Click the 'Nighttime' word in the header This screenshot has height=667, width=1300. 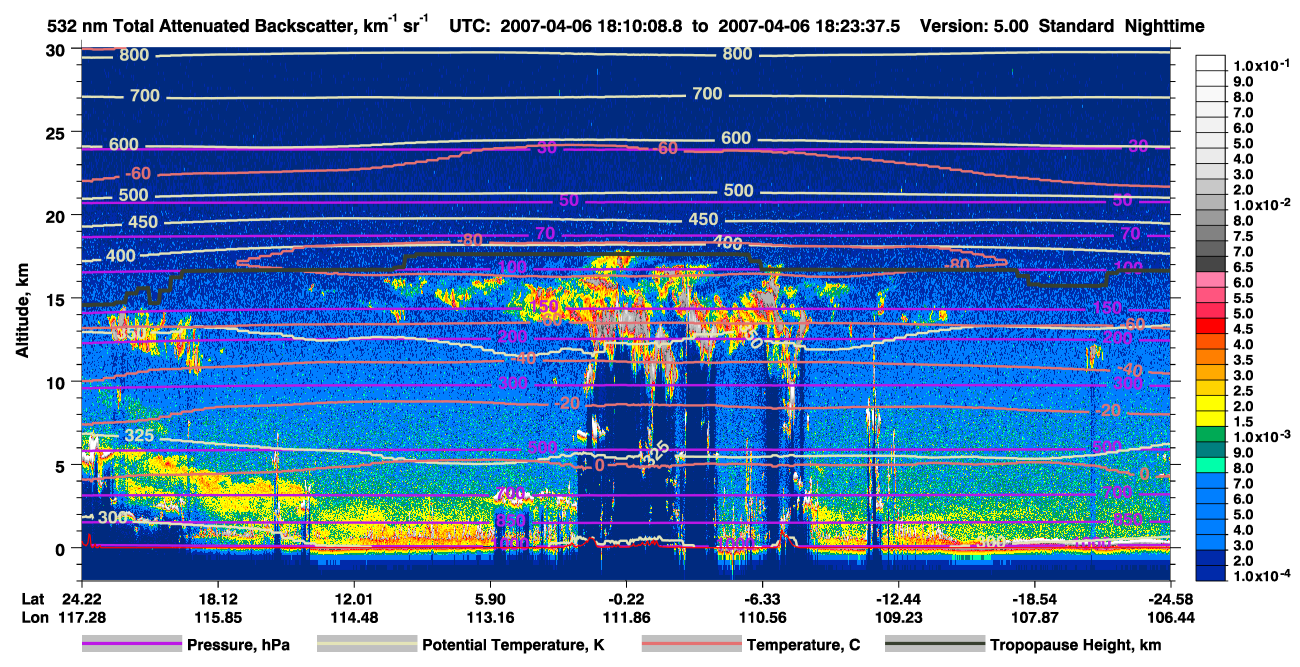coord(1163,27)
